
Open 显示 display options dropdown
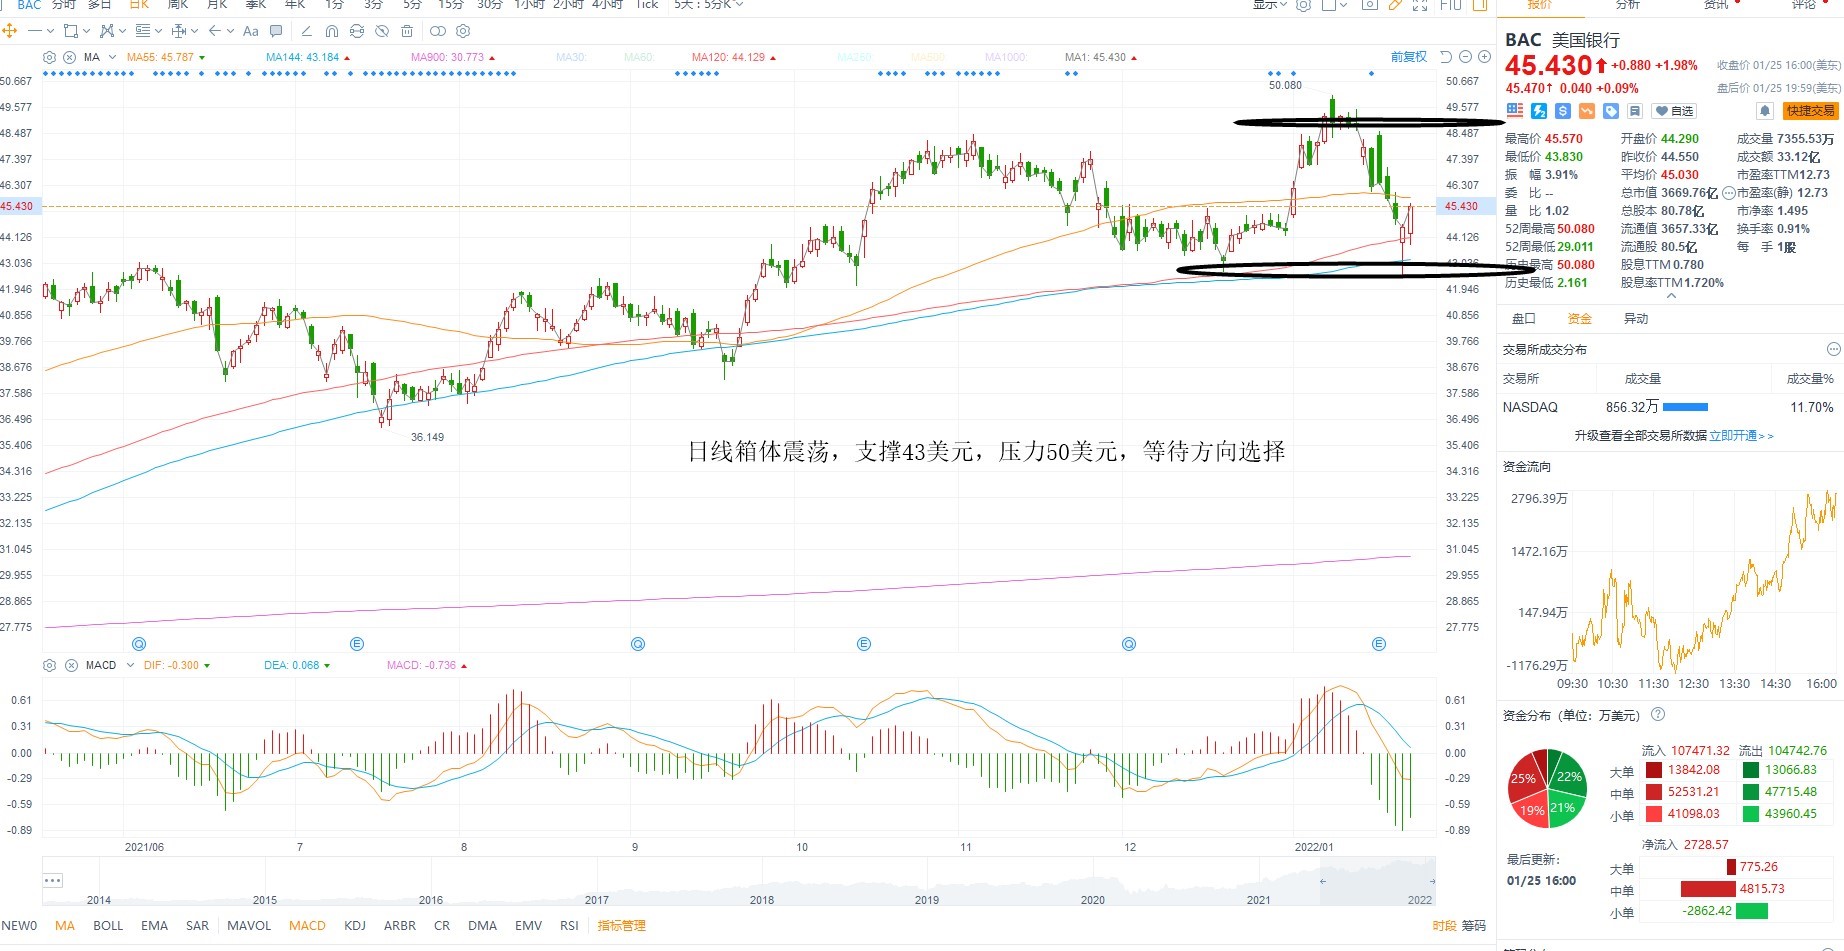[x=1270, y=5]
